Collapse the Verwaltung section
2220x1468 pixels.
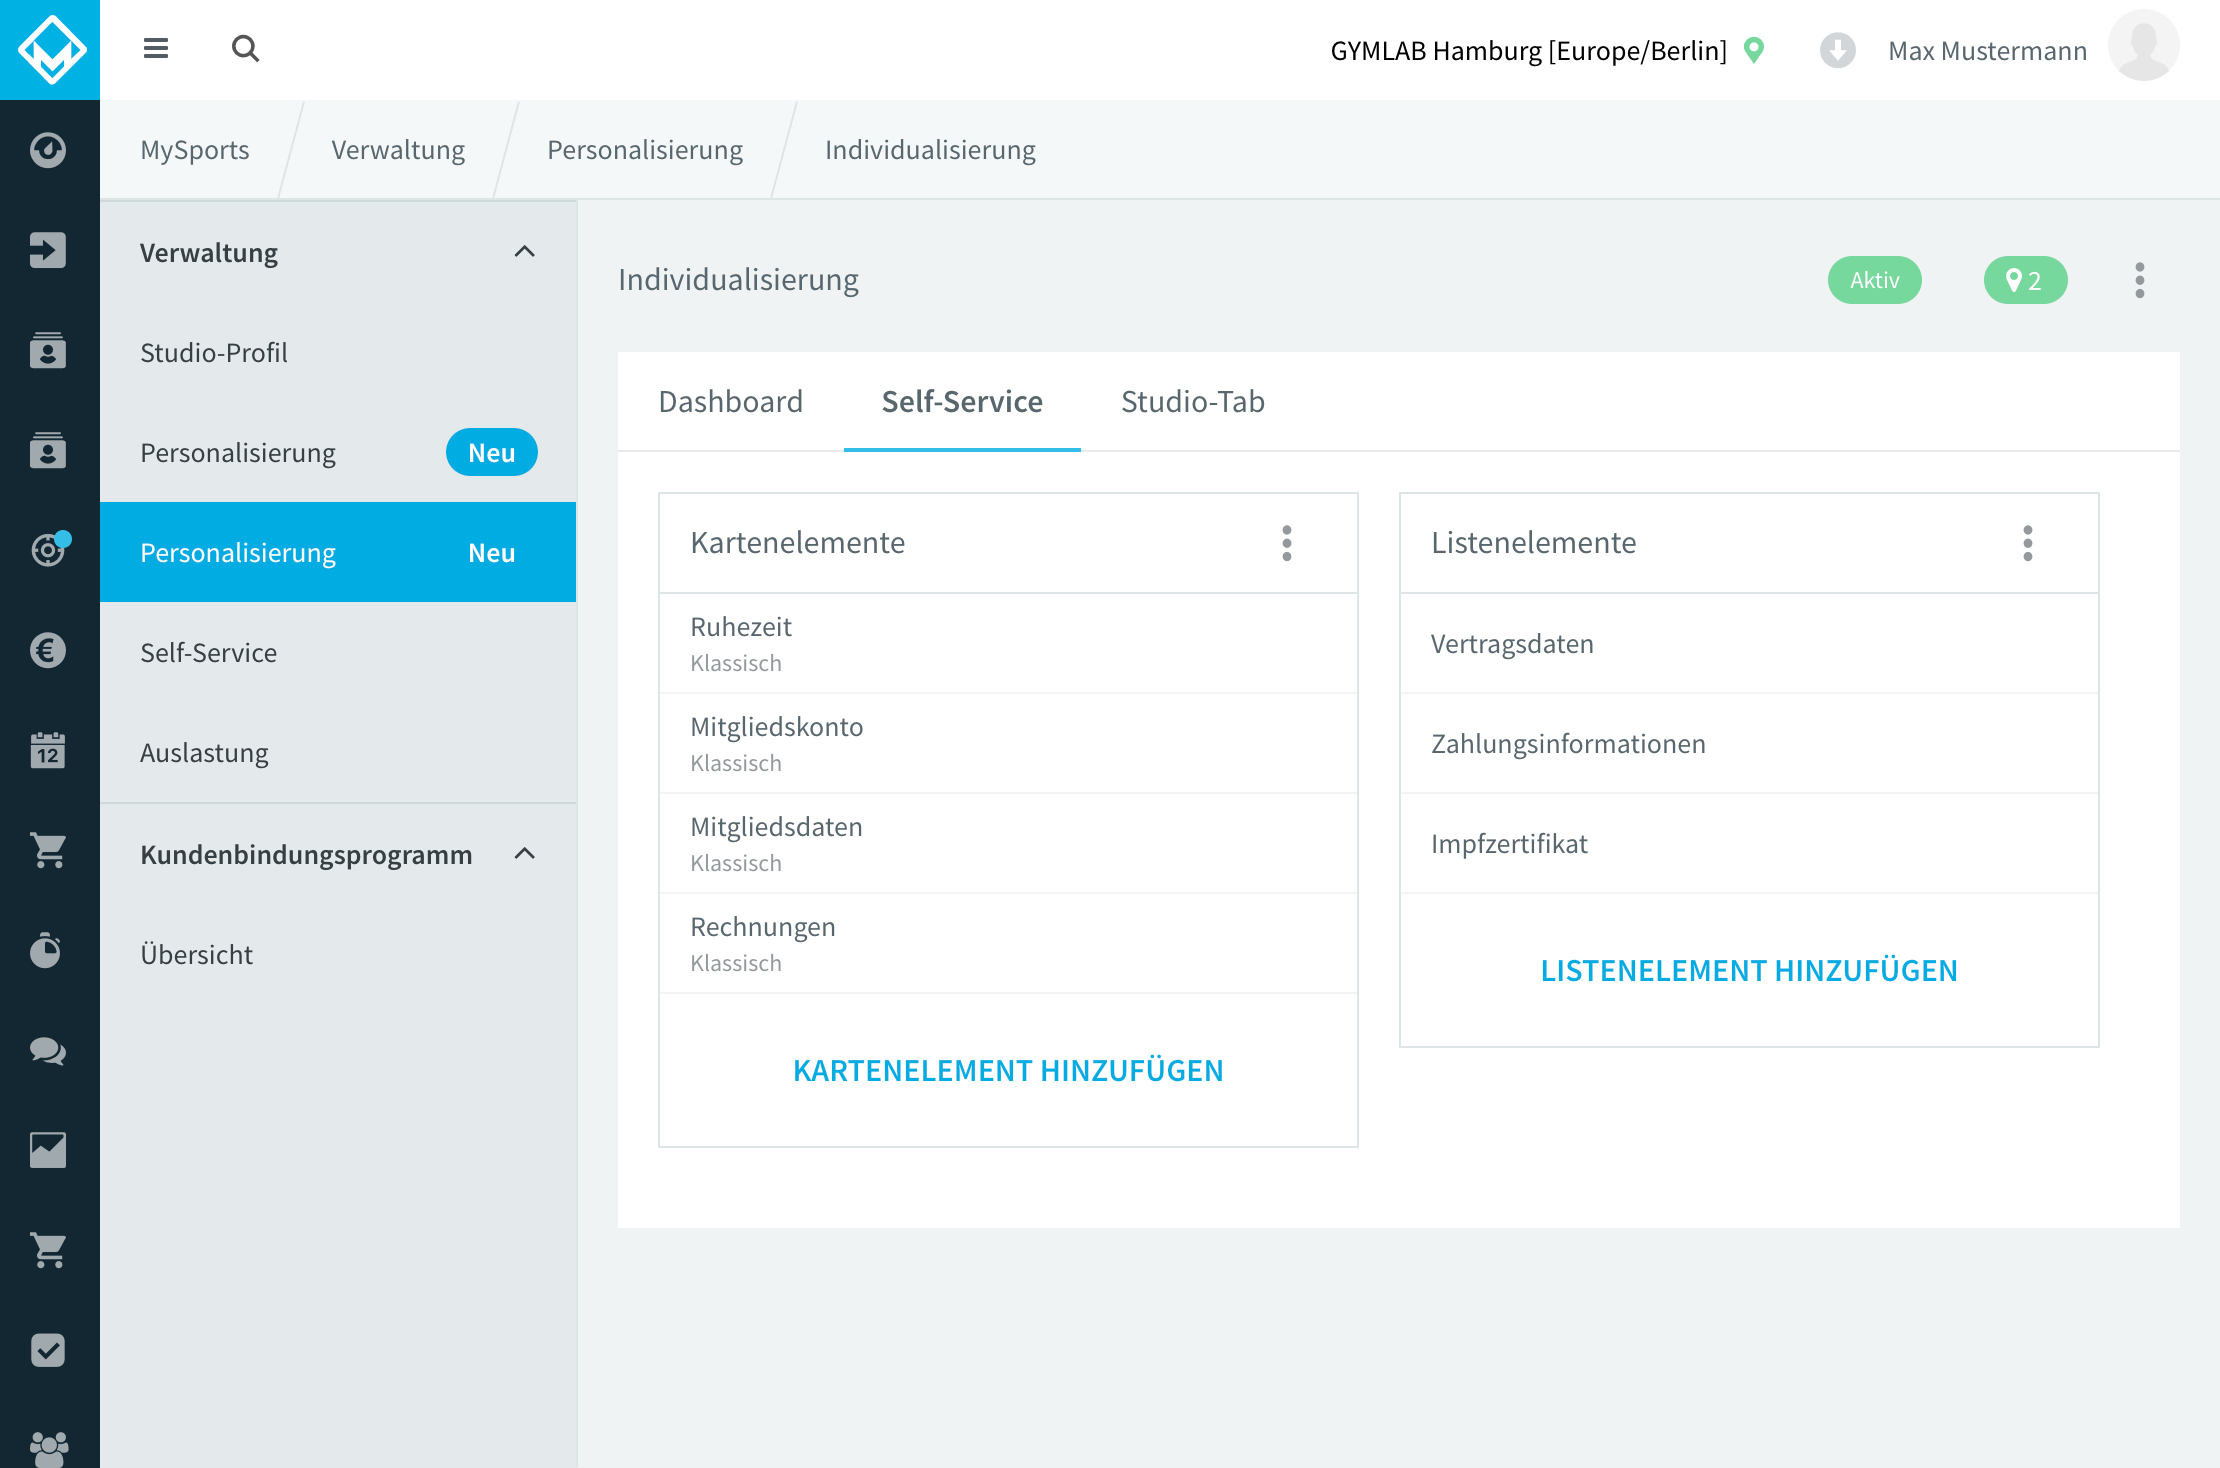click(x=524, y=252)
